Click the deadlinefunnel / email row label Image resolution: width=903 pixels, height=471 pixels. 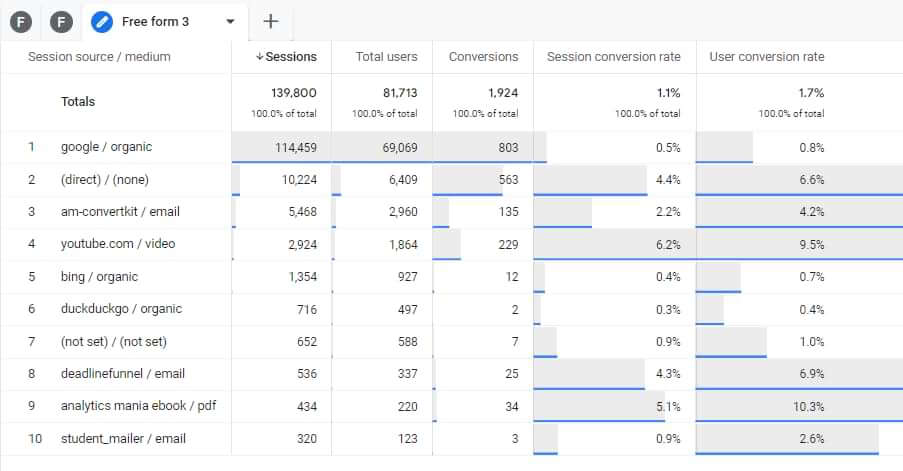point(123,374)
